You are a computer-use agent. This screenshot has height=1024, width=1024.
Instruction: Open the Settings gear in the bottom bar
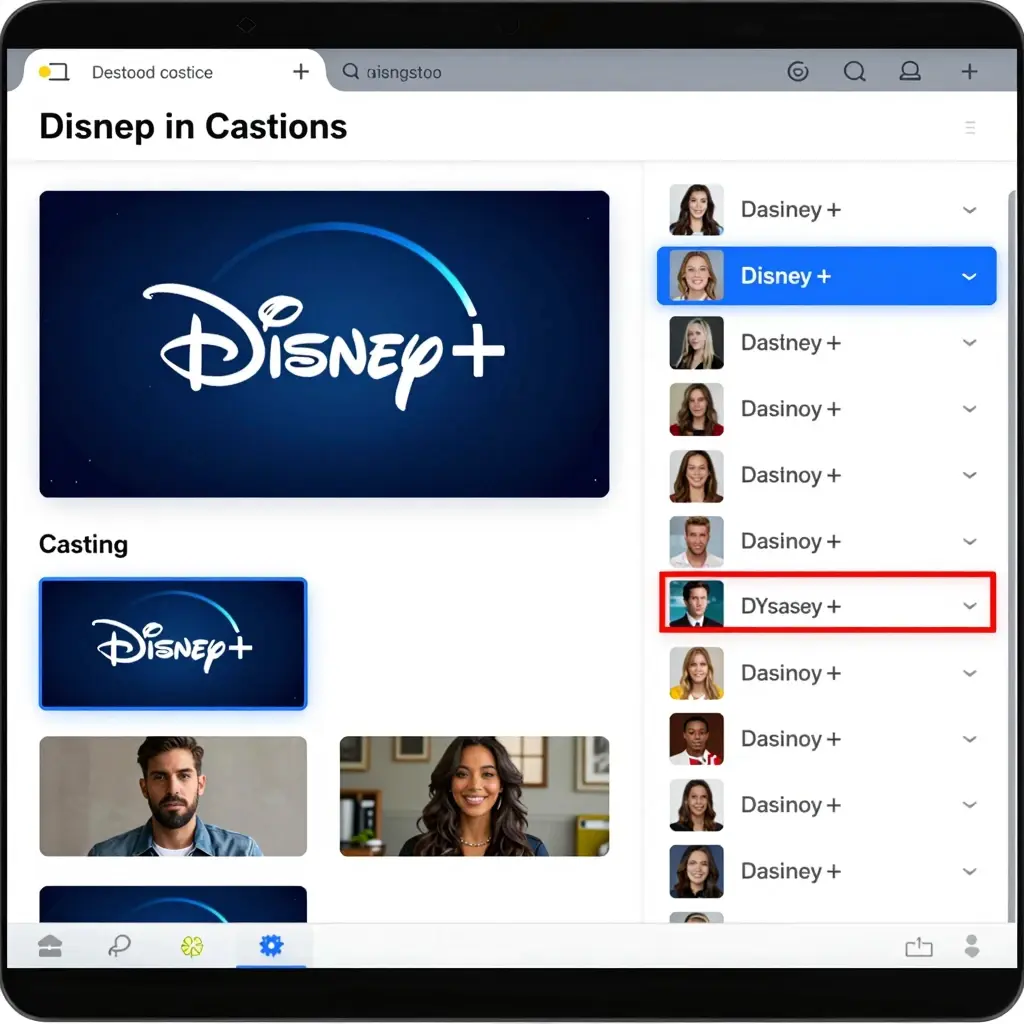[x=271, y=946]
